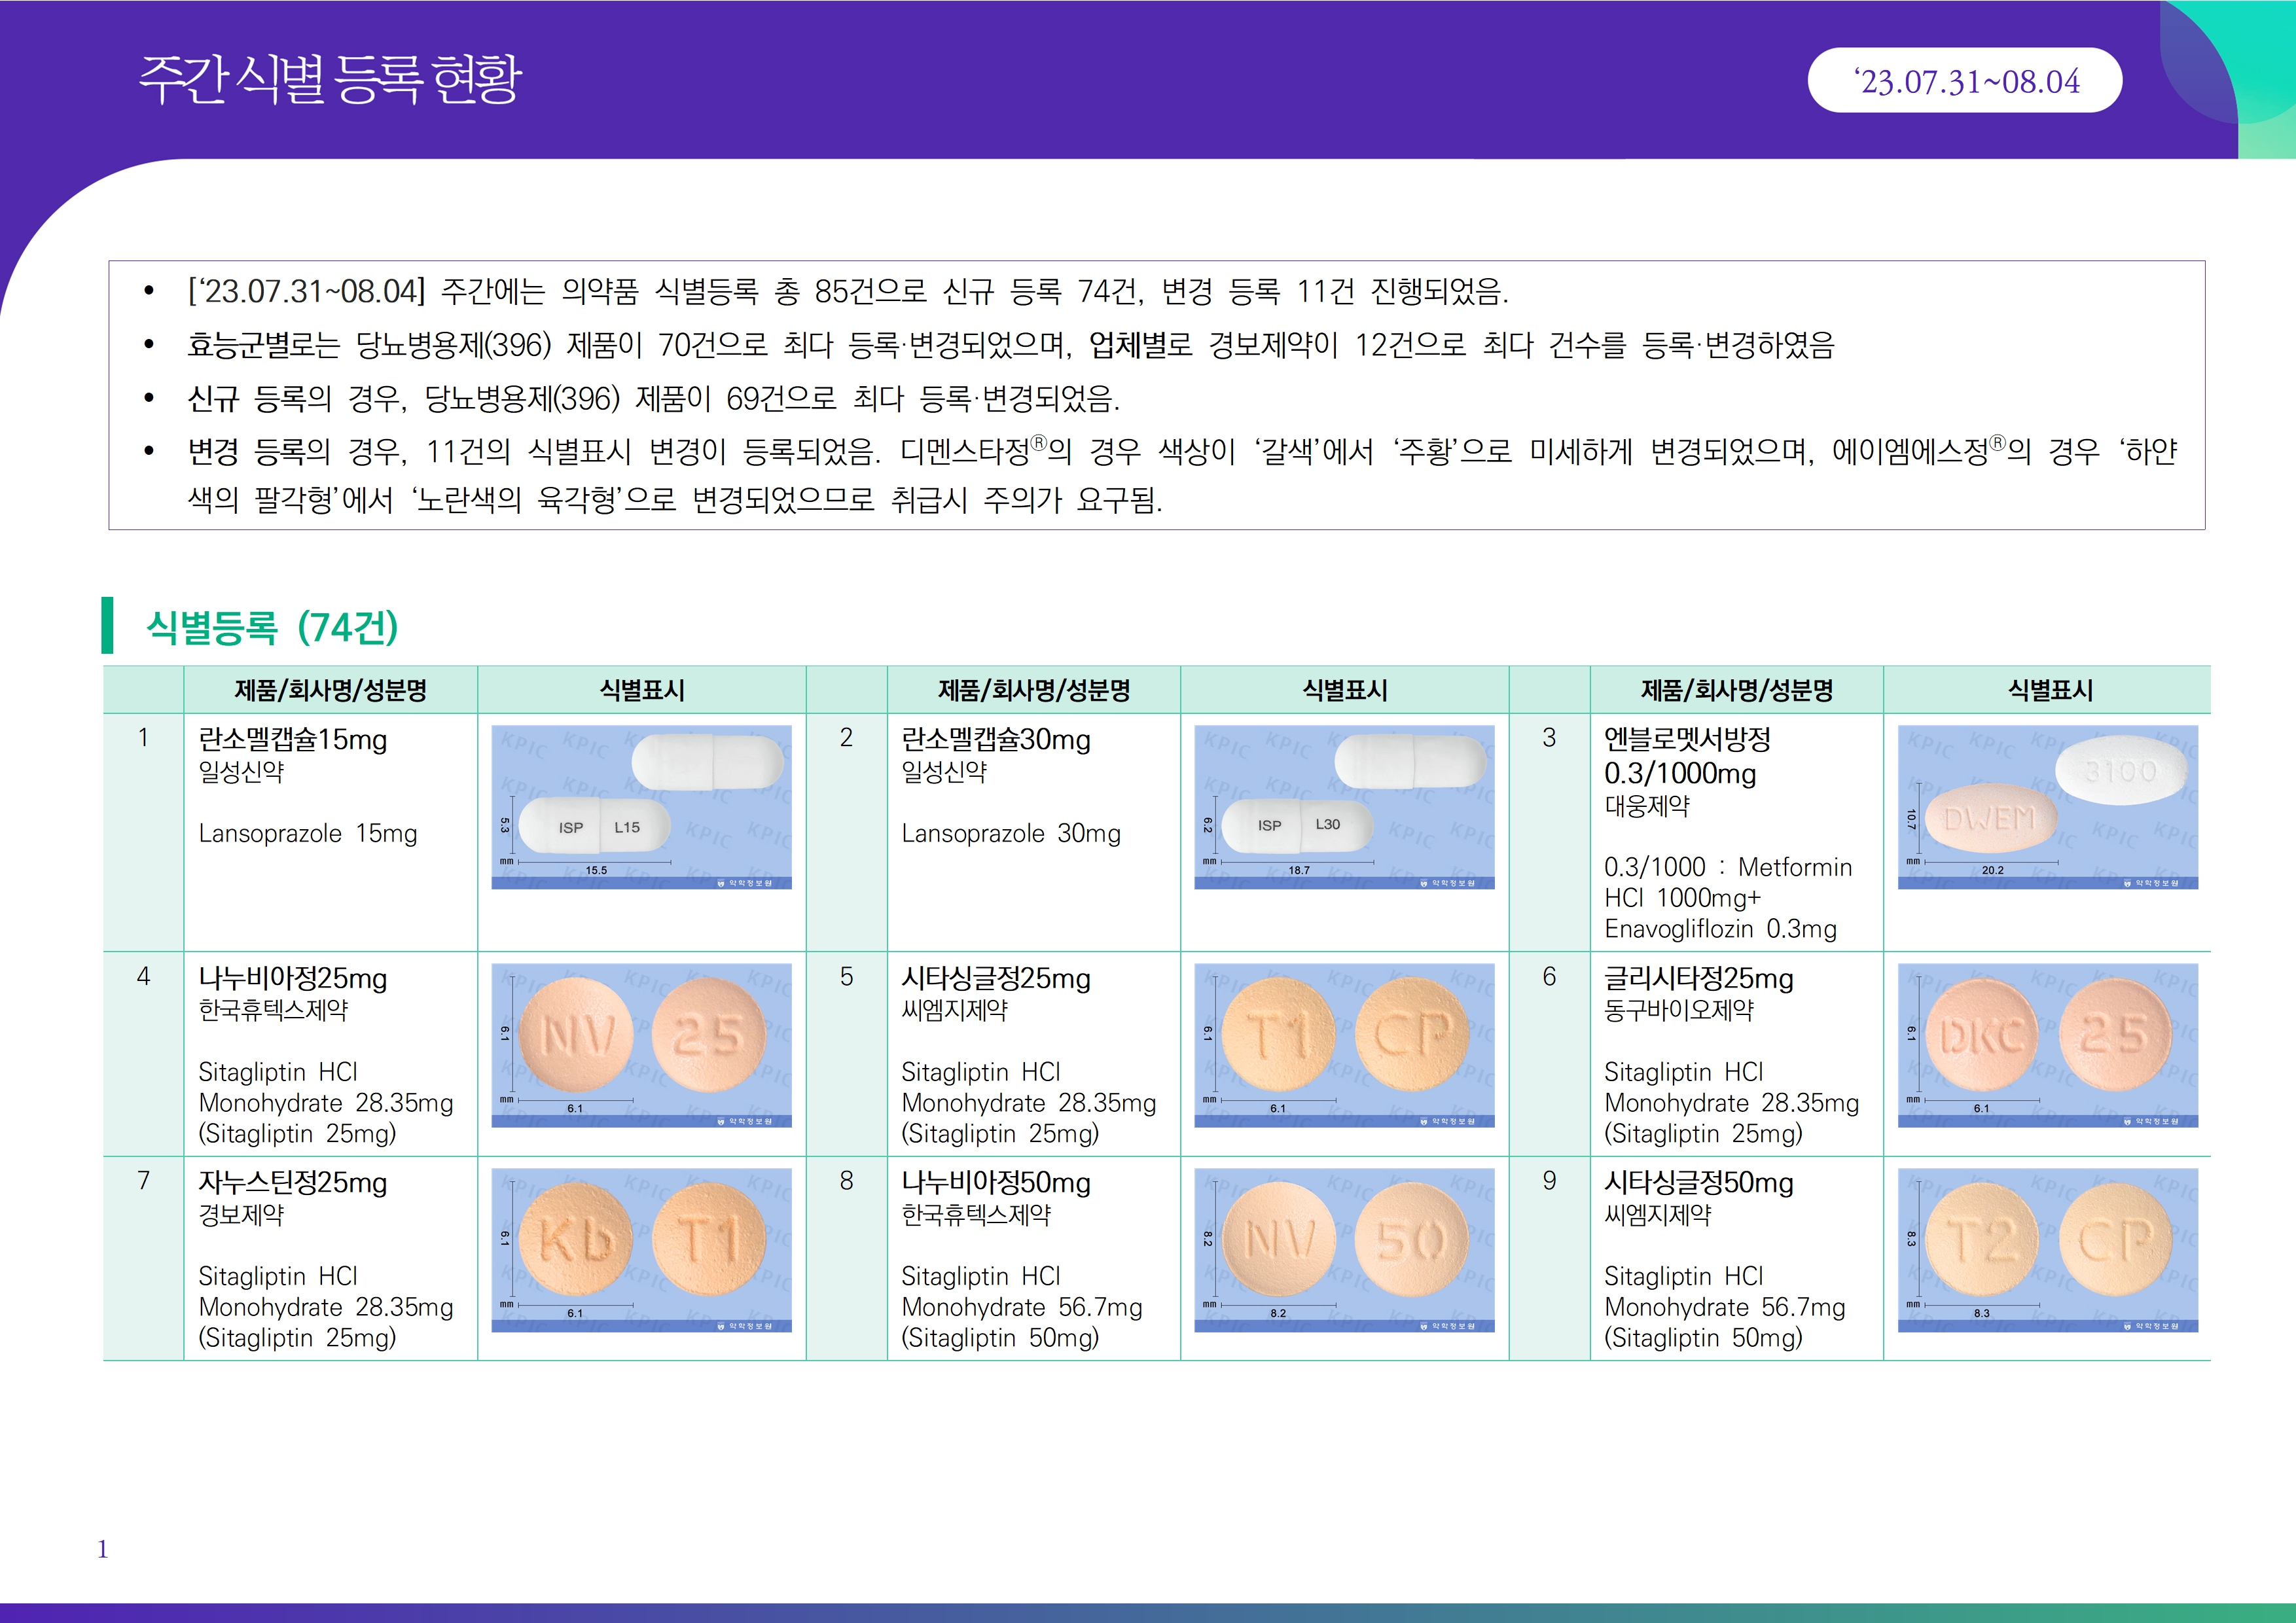Open the T2 CP tablet image
The width and height of the screenshot is (2296, 1623).
[2047, 1249]
